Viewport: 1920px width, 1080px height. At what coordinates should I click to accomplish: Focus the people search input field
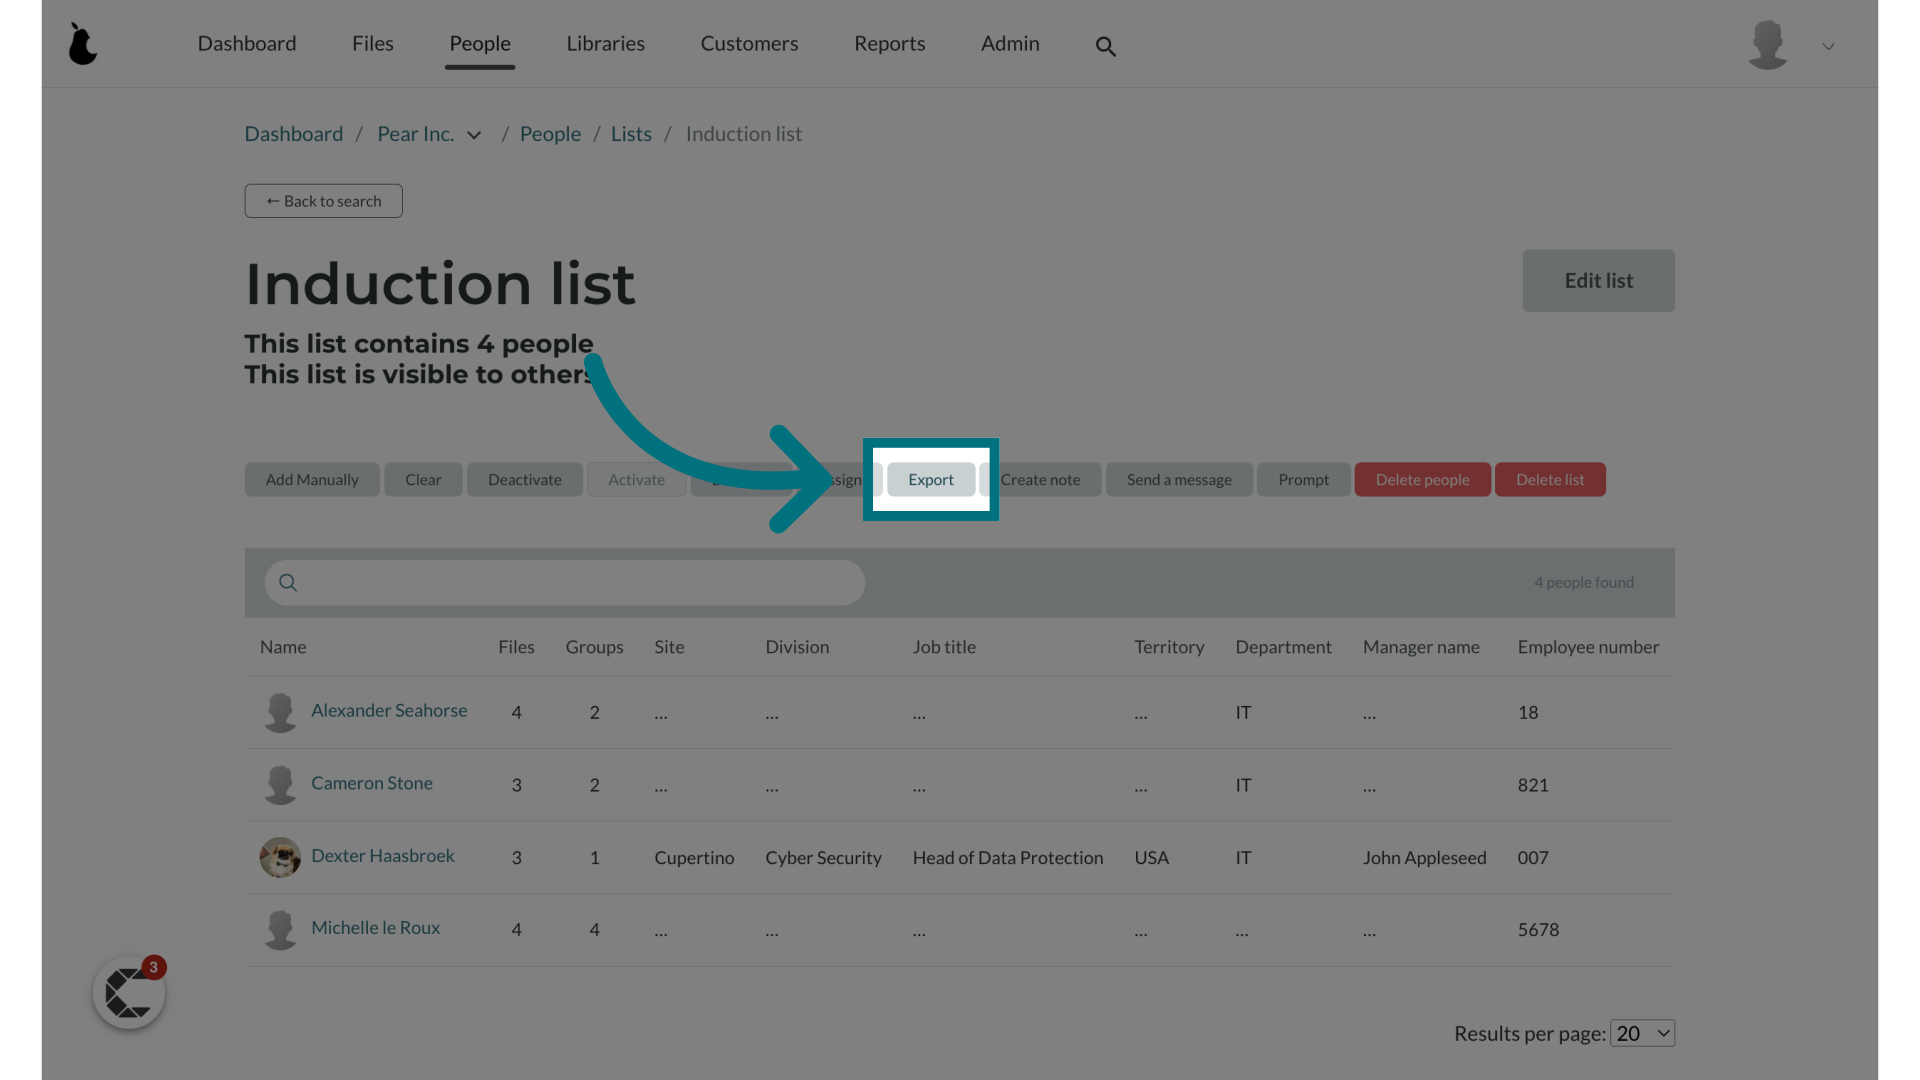pyautogui.click(x=580, y=582)
